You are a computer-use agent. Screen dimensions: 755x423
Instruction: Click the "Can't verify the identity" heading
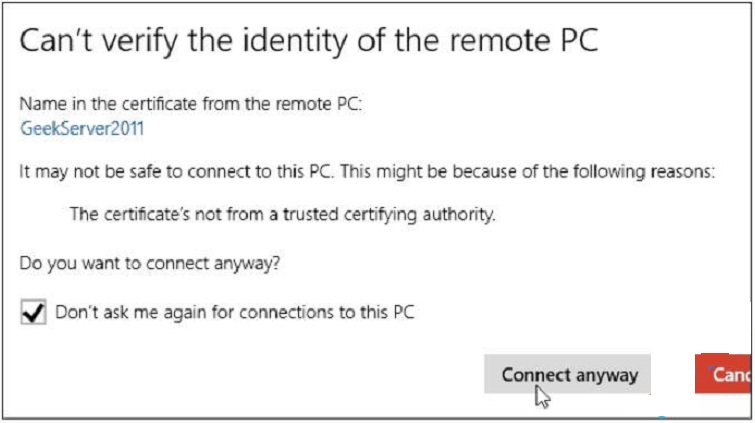pyautogui.click(x=308, y=41)
